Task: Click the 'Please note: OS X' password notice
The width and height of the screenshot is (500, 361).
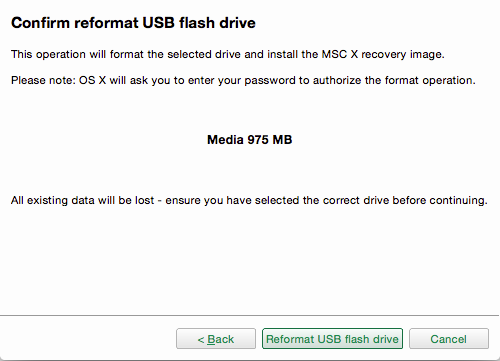Action: click(x=243, y=80)
